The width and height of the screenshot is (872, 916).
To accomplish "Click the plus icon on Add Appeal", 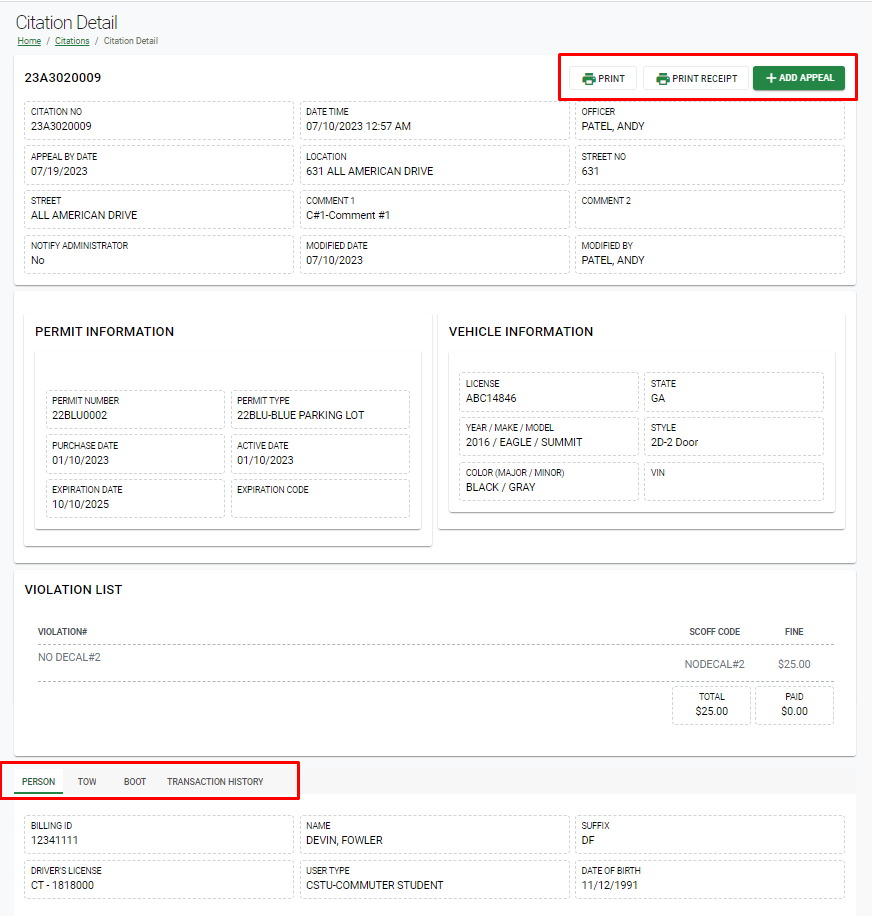I will pyautogui.click(x=772, y=77).
